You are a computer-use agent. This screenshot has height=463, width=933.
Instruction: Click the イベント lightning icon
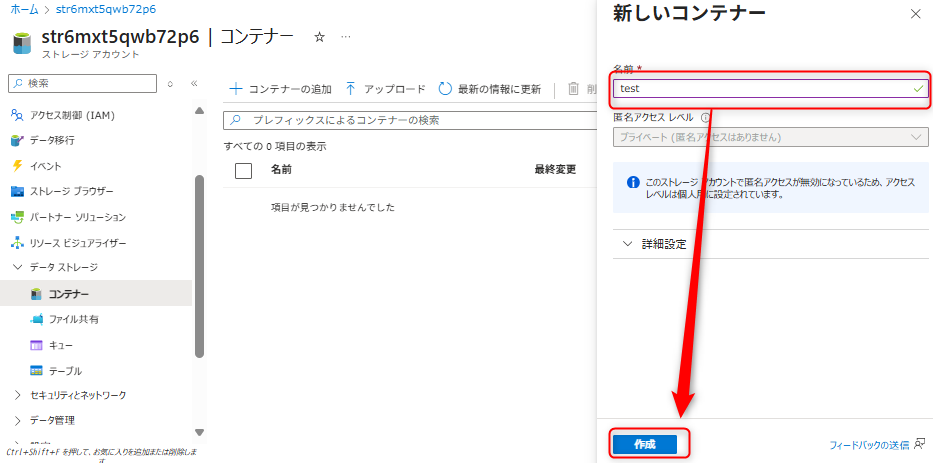pyautogui.click(x=18, y=166)
